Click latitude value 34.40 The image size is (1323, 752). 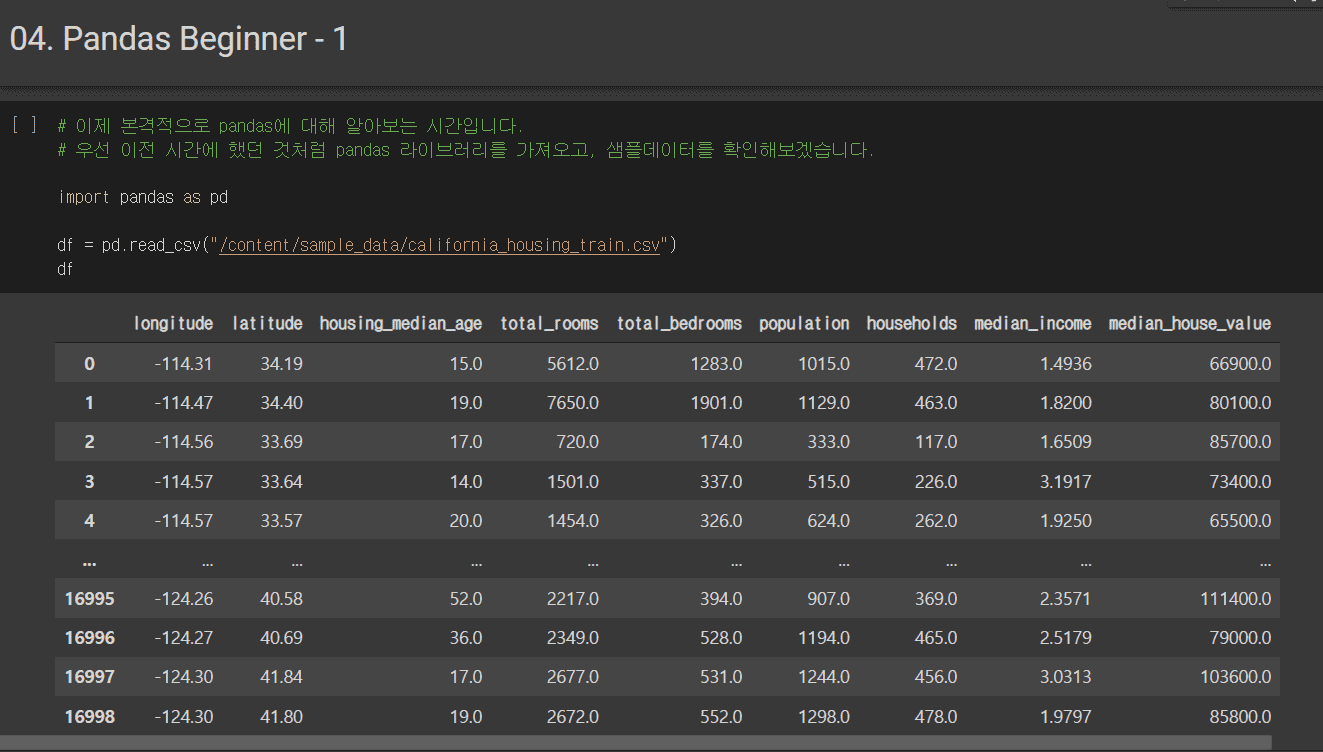(x=281, y=403)
